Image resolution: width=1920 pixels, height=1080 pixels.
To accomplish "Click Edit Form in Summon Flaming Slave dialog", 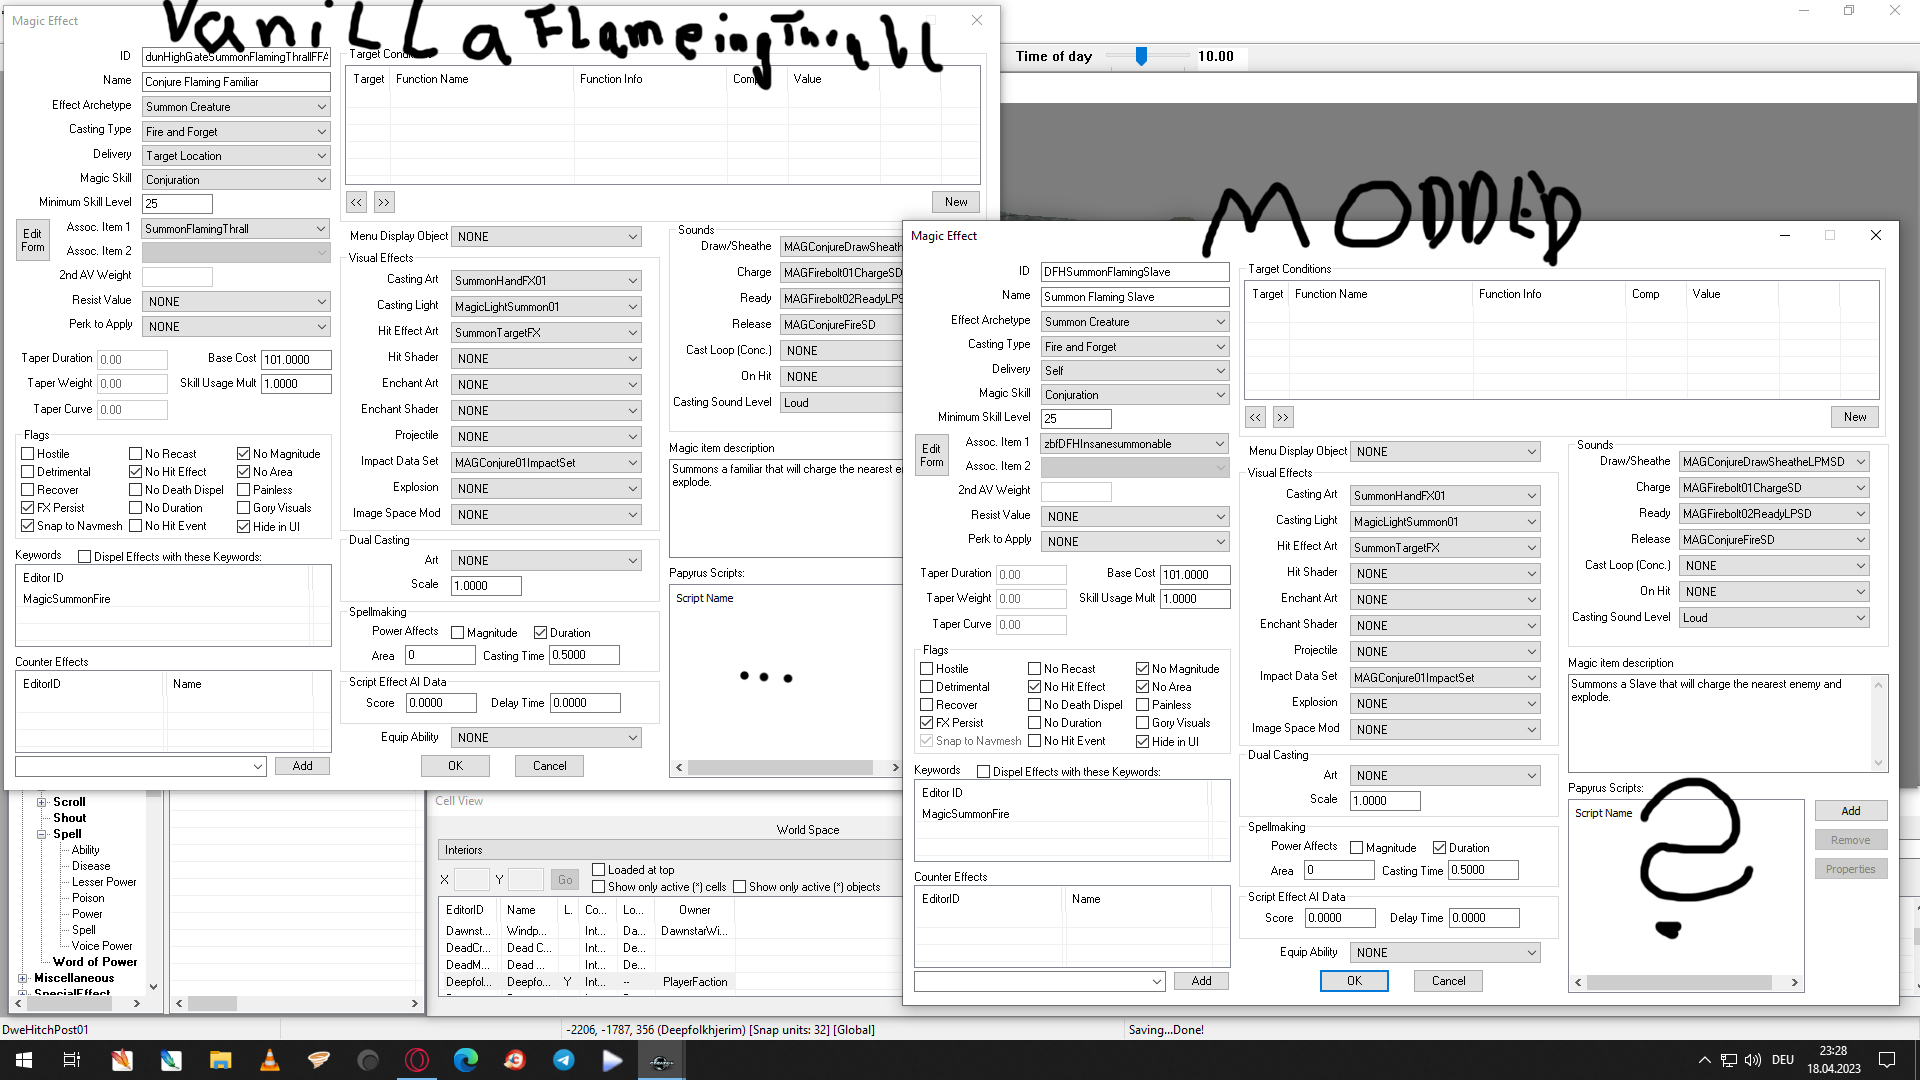I will (931, 455).
